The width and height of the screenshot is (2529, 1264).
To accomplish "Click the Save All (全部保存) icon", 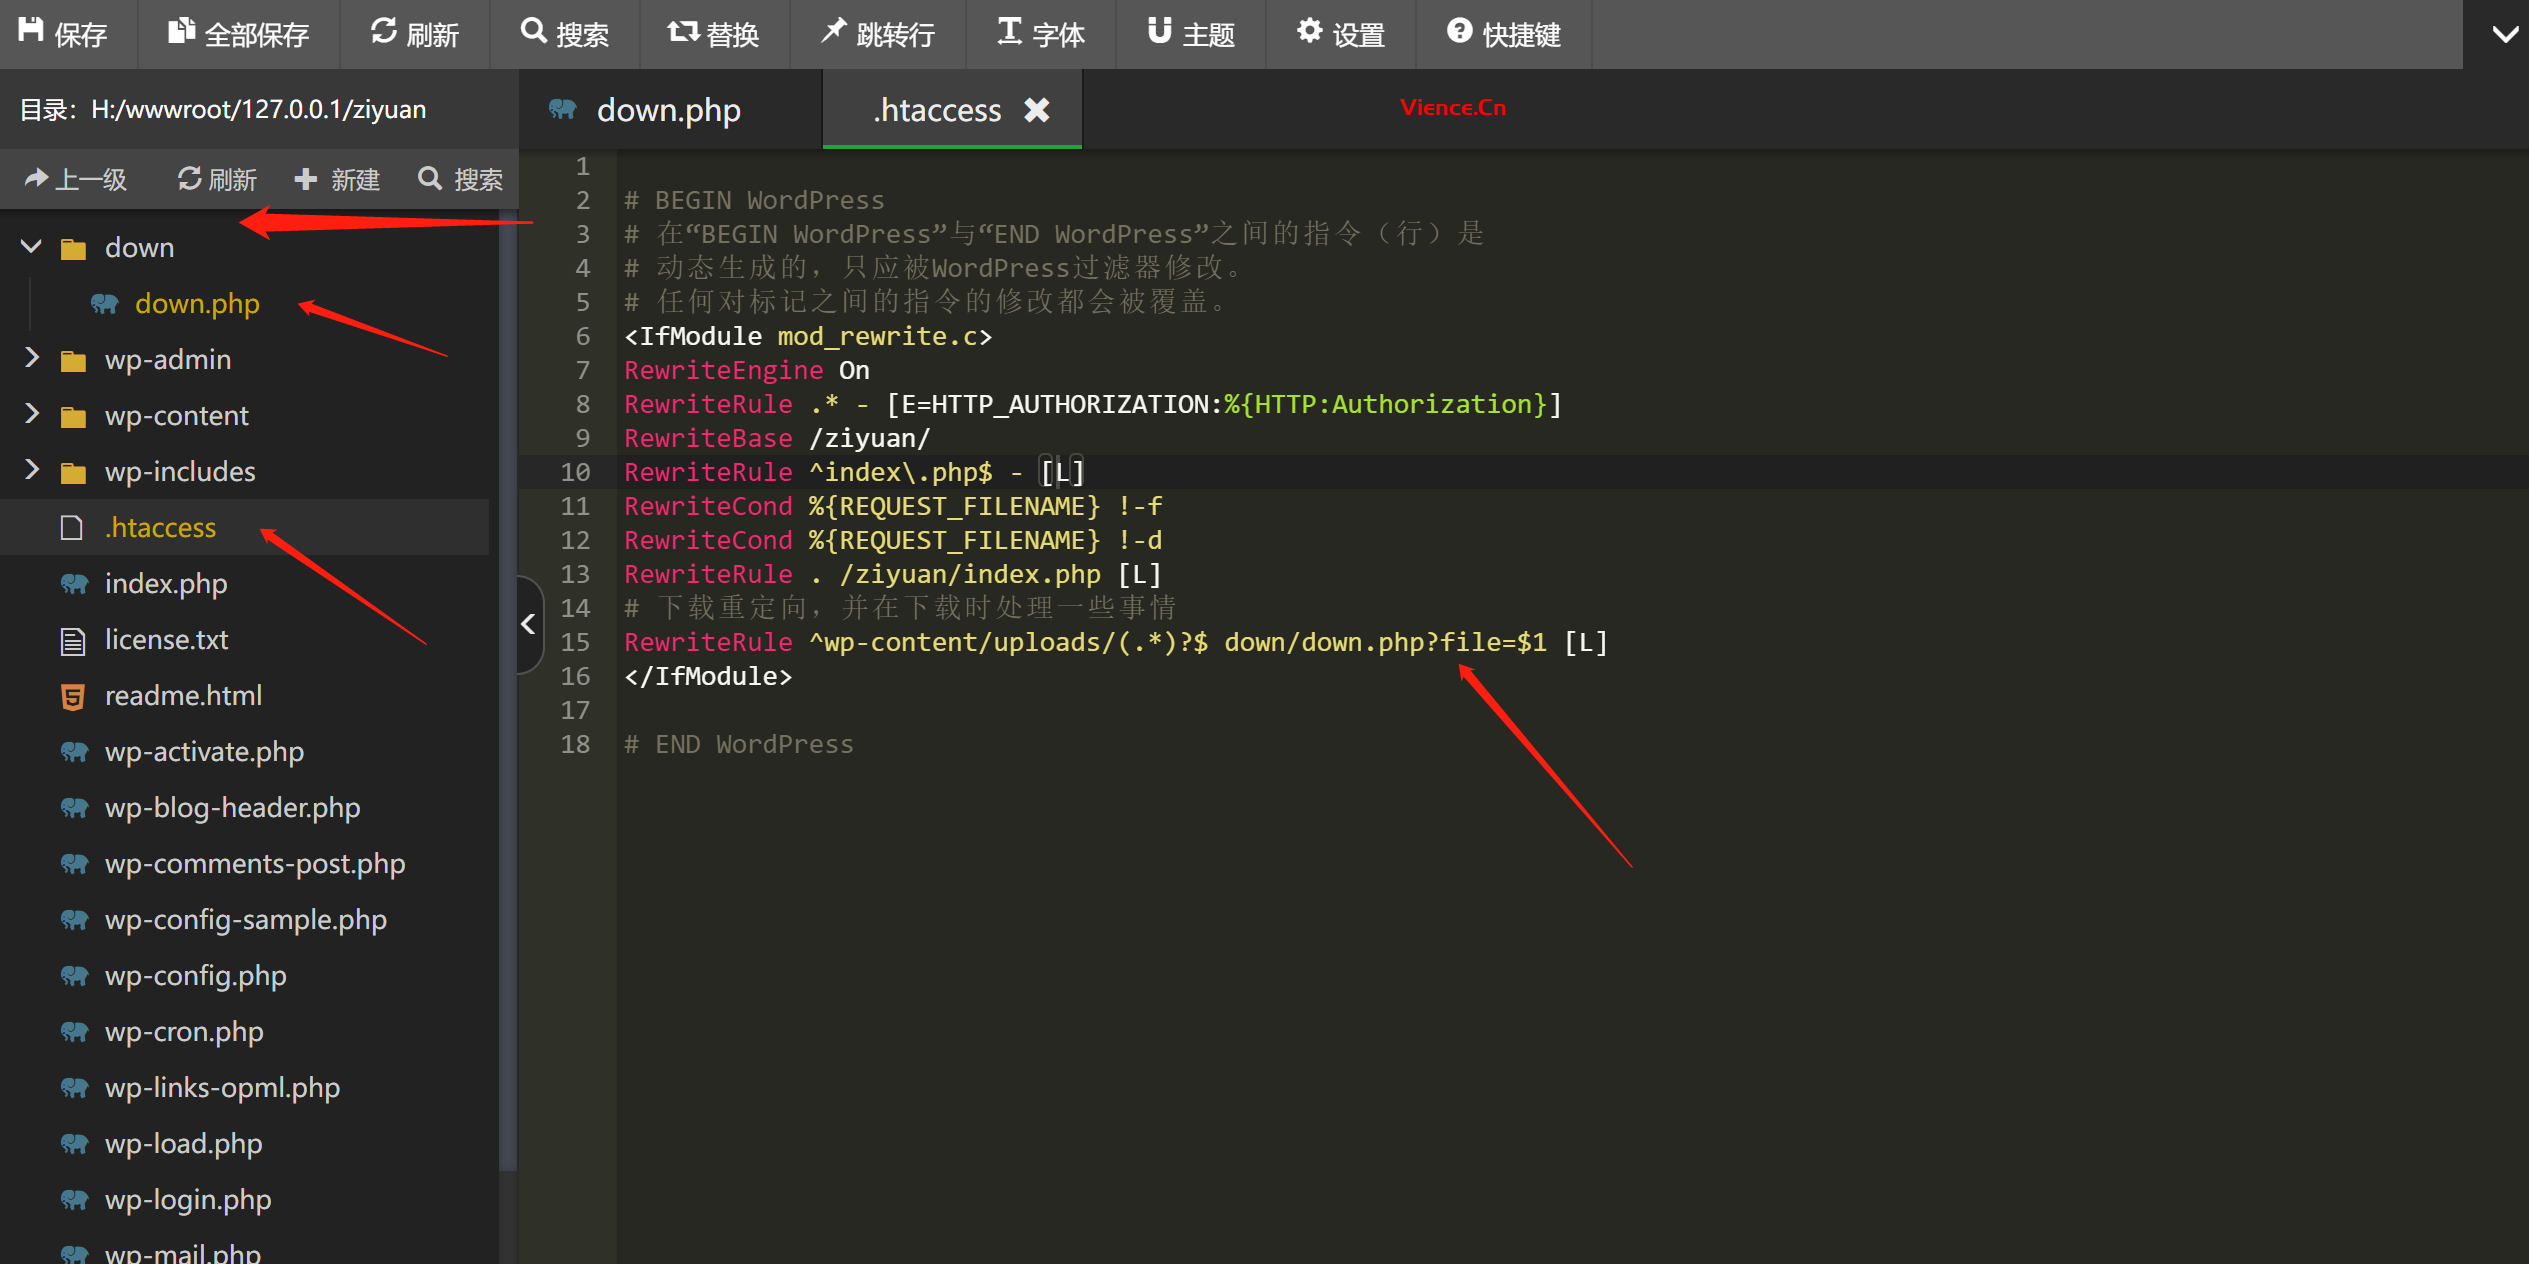I will click(181, 32).
